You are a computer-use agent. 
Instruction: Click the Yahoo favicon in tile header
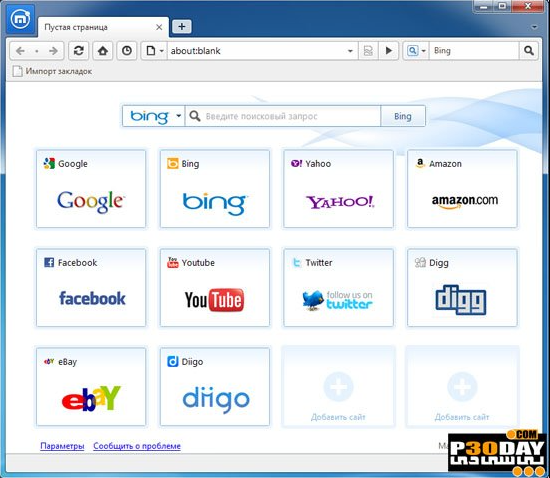[x=296, y=163]
